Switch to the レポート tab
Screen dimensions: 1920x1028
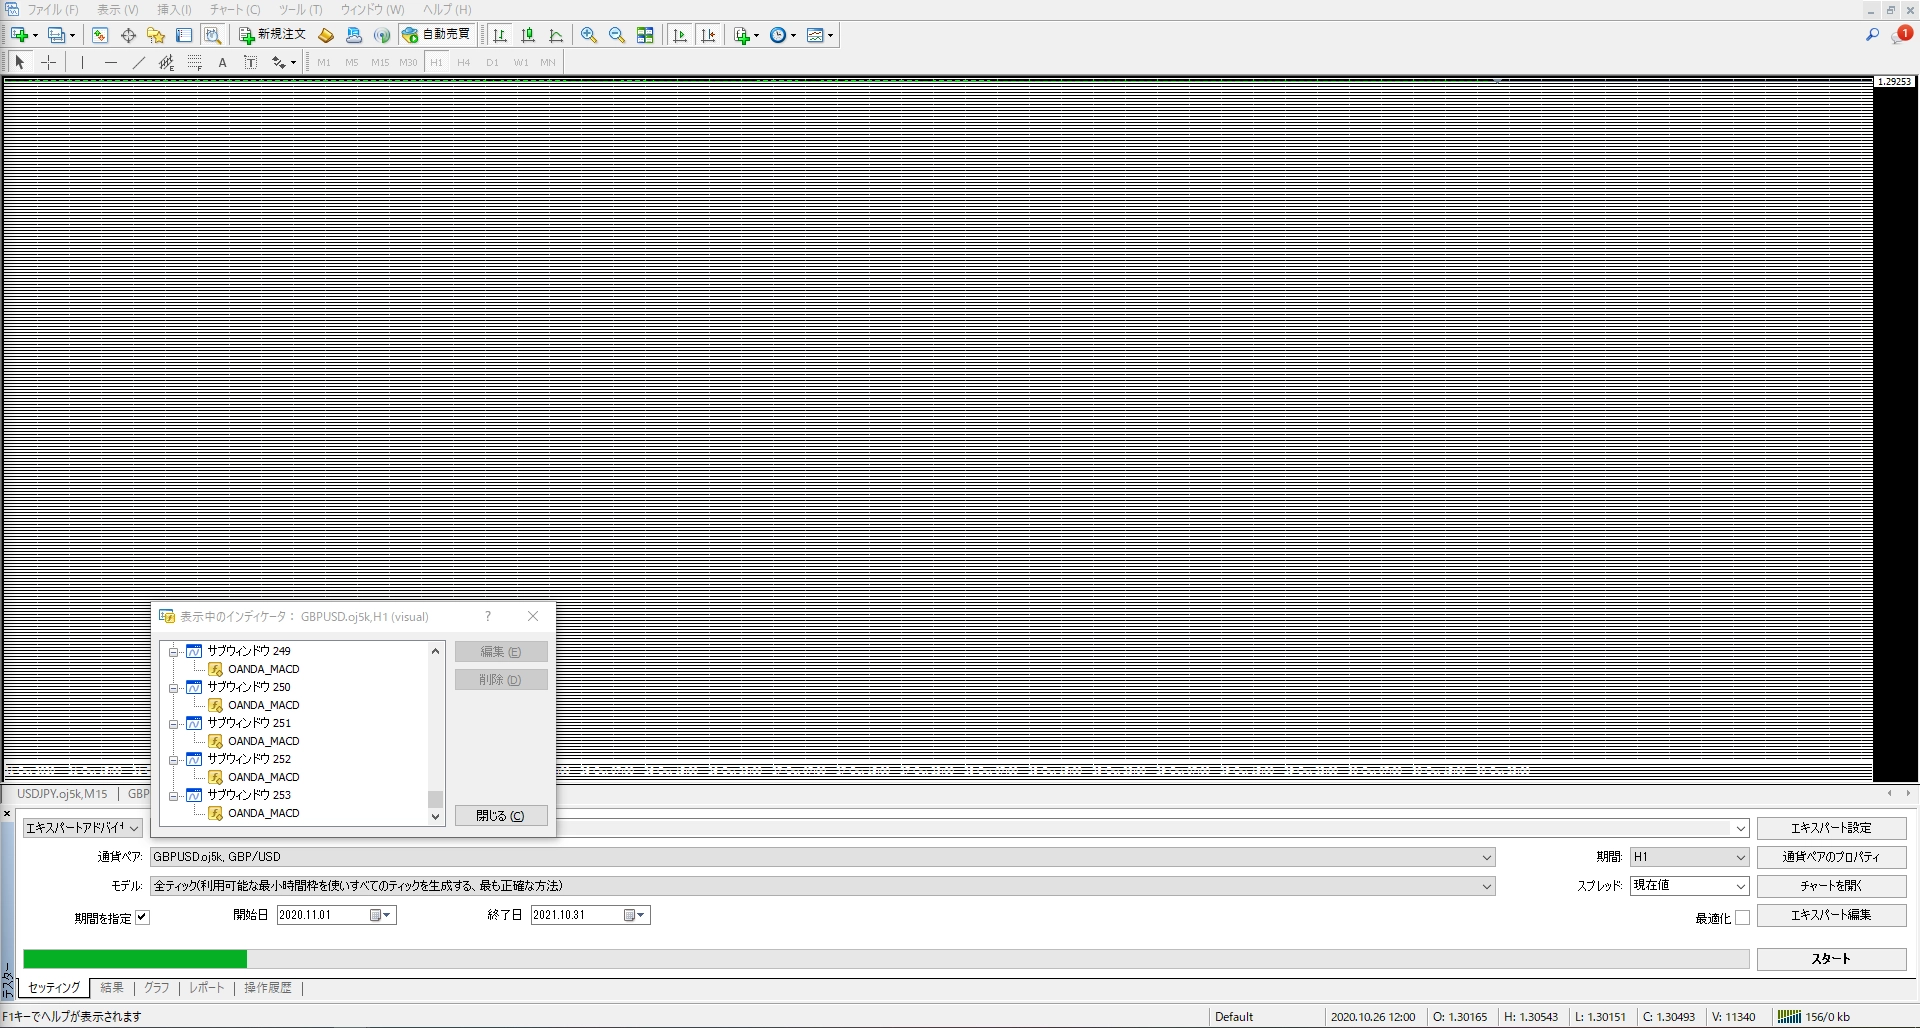(x=207, y=988)
